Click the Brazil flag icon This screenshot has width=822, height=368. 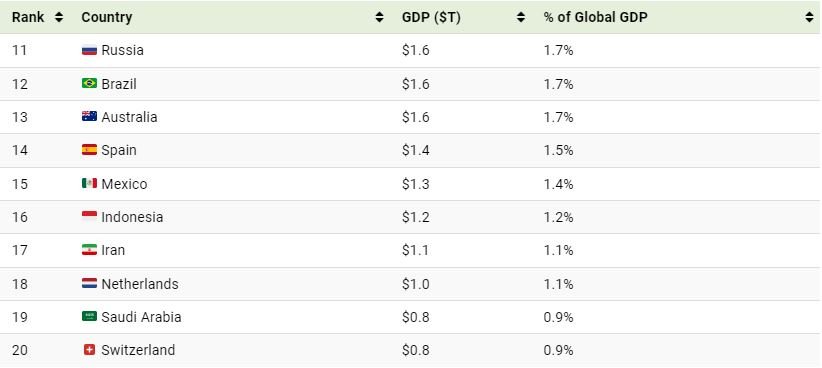tap(89, 83)
